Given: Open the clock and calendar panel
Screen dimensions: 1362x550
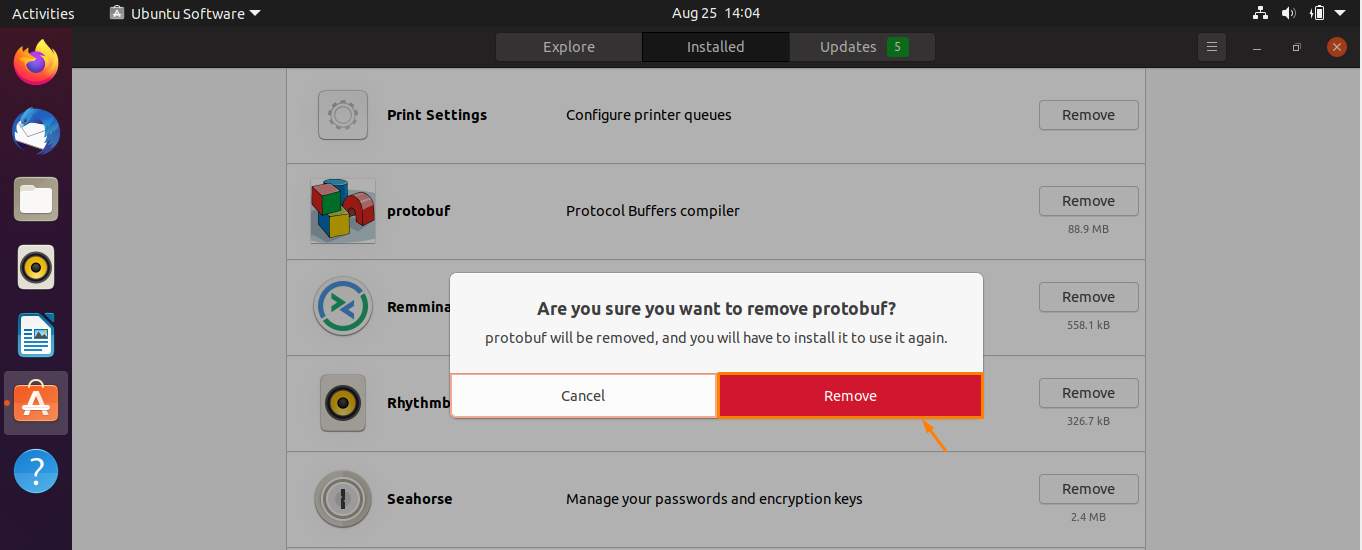Looking at the screenshot, I should click(716, 13).
